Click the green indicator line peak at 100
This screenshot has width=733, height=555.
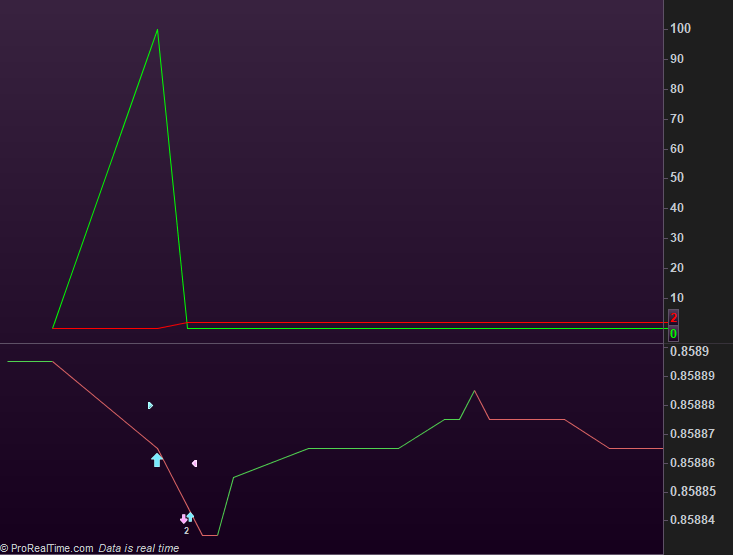(x=158, y=30)
